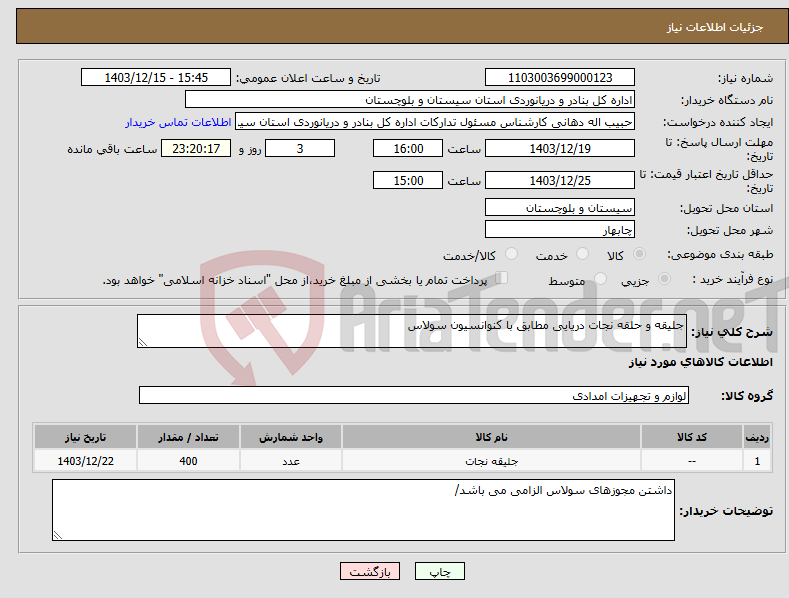Image resolution: width=789 pixels, height=598 pixels.
Task: Select the متوسط purchase type radio
Action: [600, 279]
